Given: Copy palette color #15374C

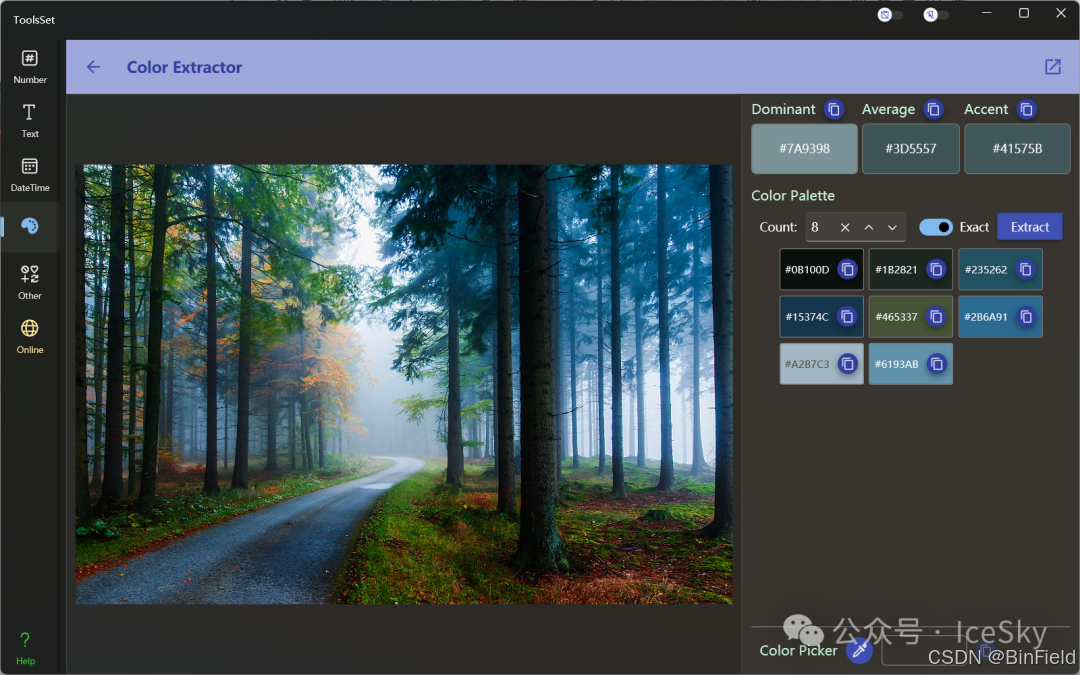Looking at the screenshot, I should (x=847, y=317).
